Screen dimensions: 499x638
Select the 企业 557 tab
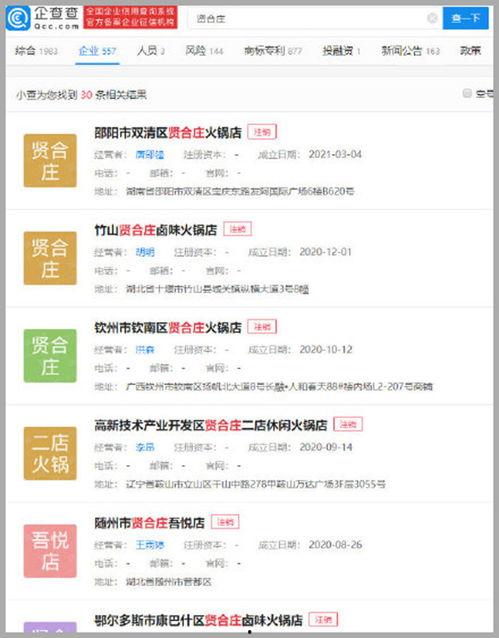(97, 51)
